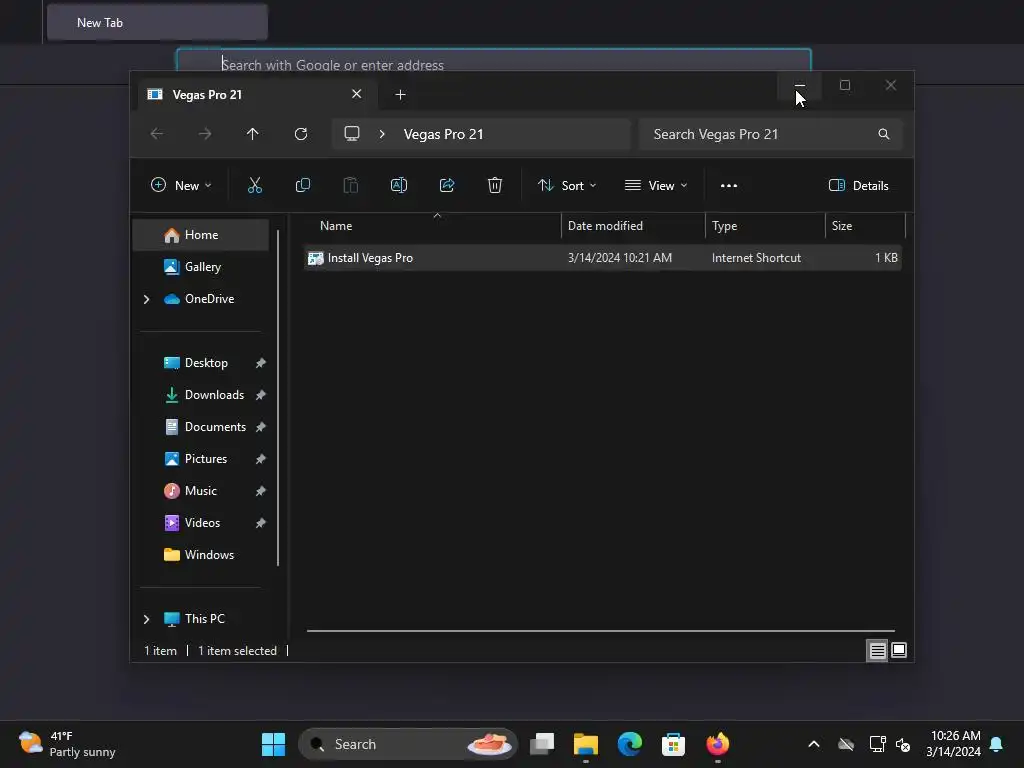
Task: Click the browser address bar behind Explorer
Action: pyautogui.click(x=494, y=60)
